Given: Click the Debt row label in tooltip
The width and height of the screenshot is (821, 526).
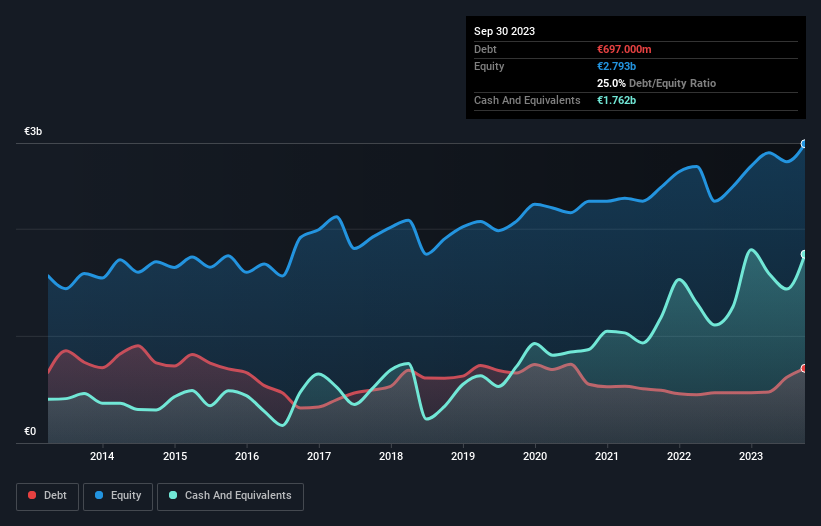Looking at the screenshot, I should click(485, 49).
